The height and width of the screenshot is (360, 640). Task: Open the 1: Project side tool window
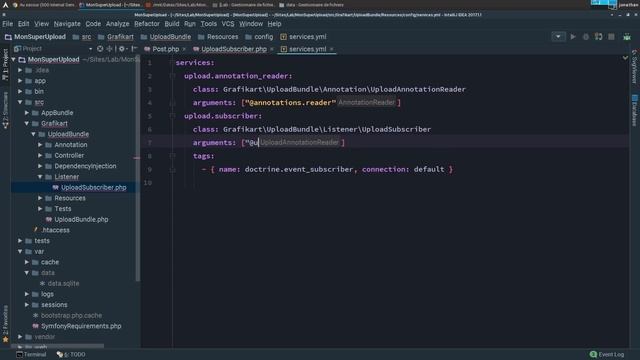coord(5,64)
